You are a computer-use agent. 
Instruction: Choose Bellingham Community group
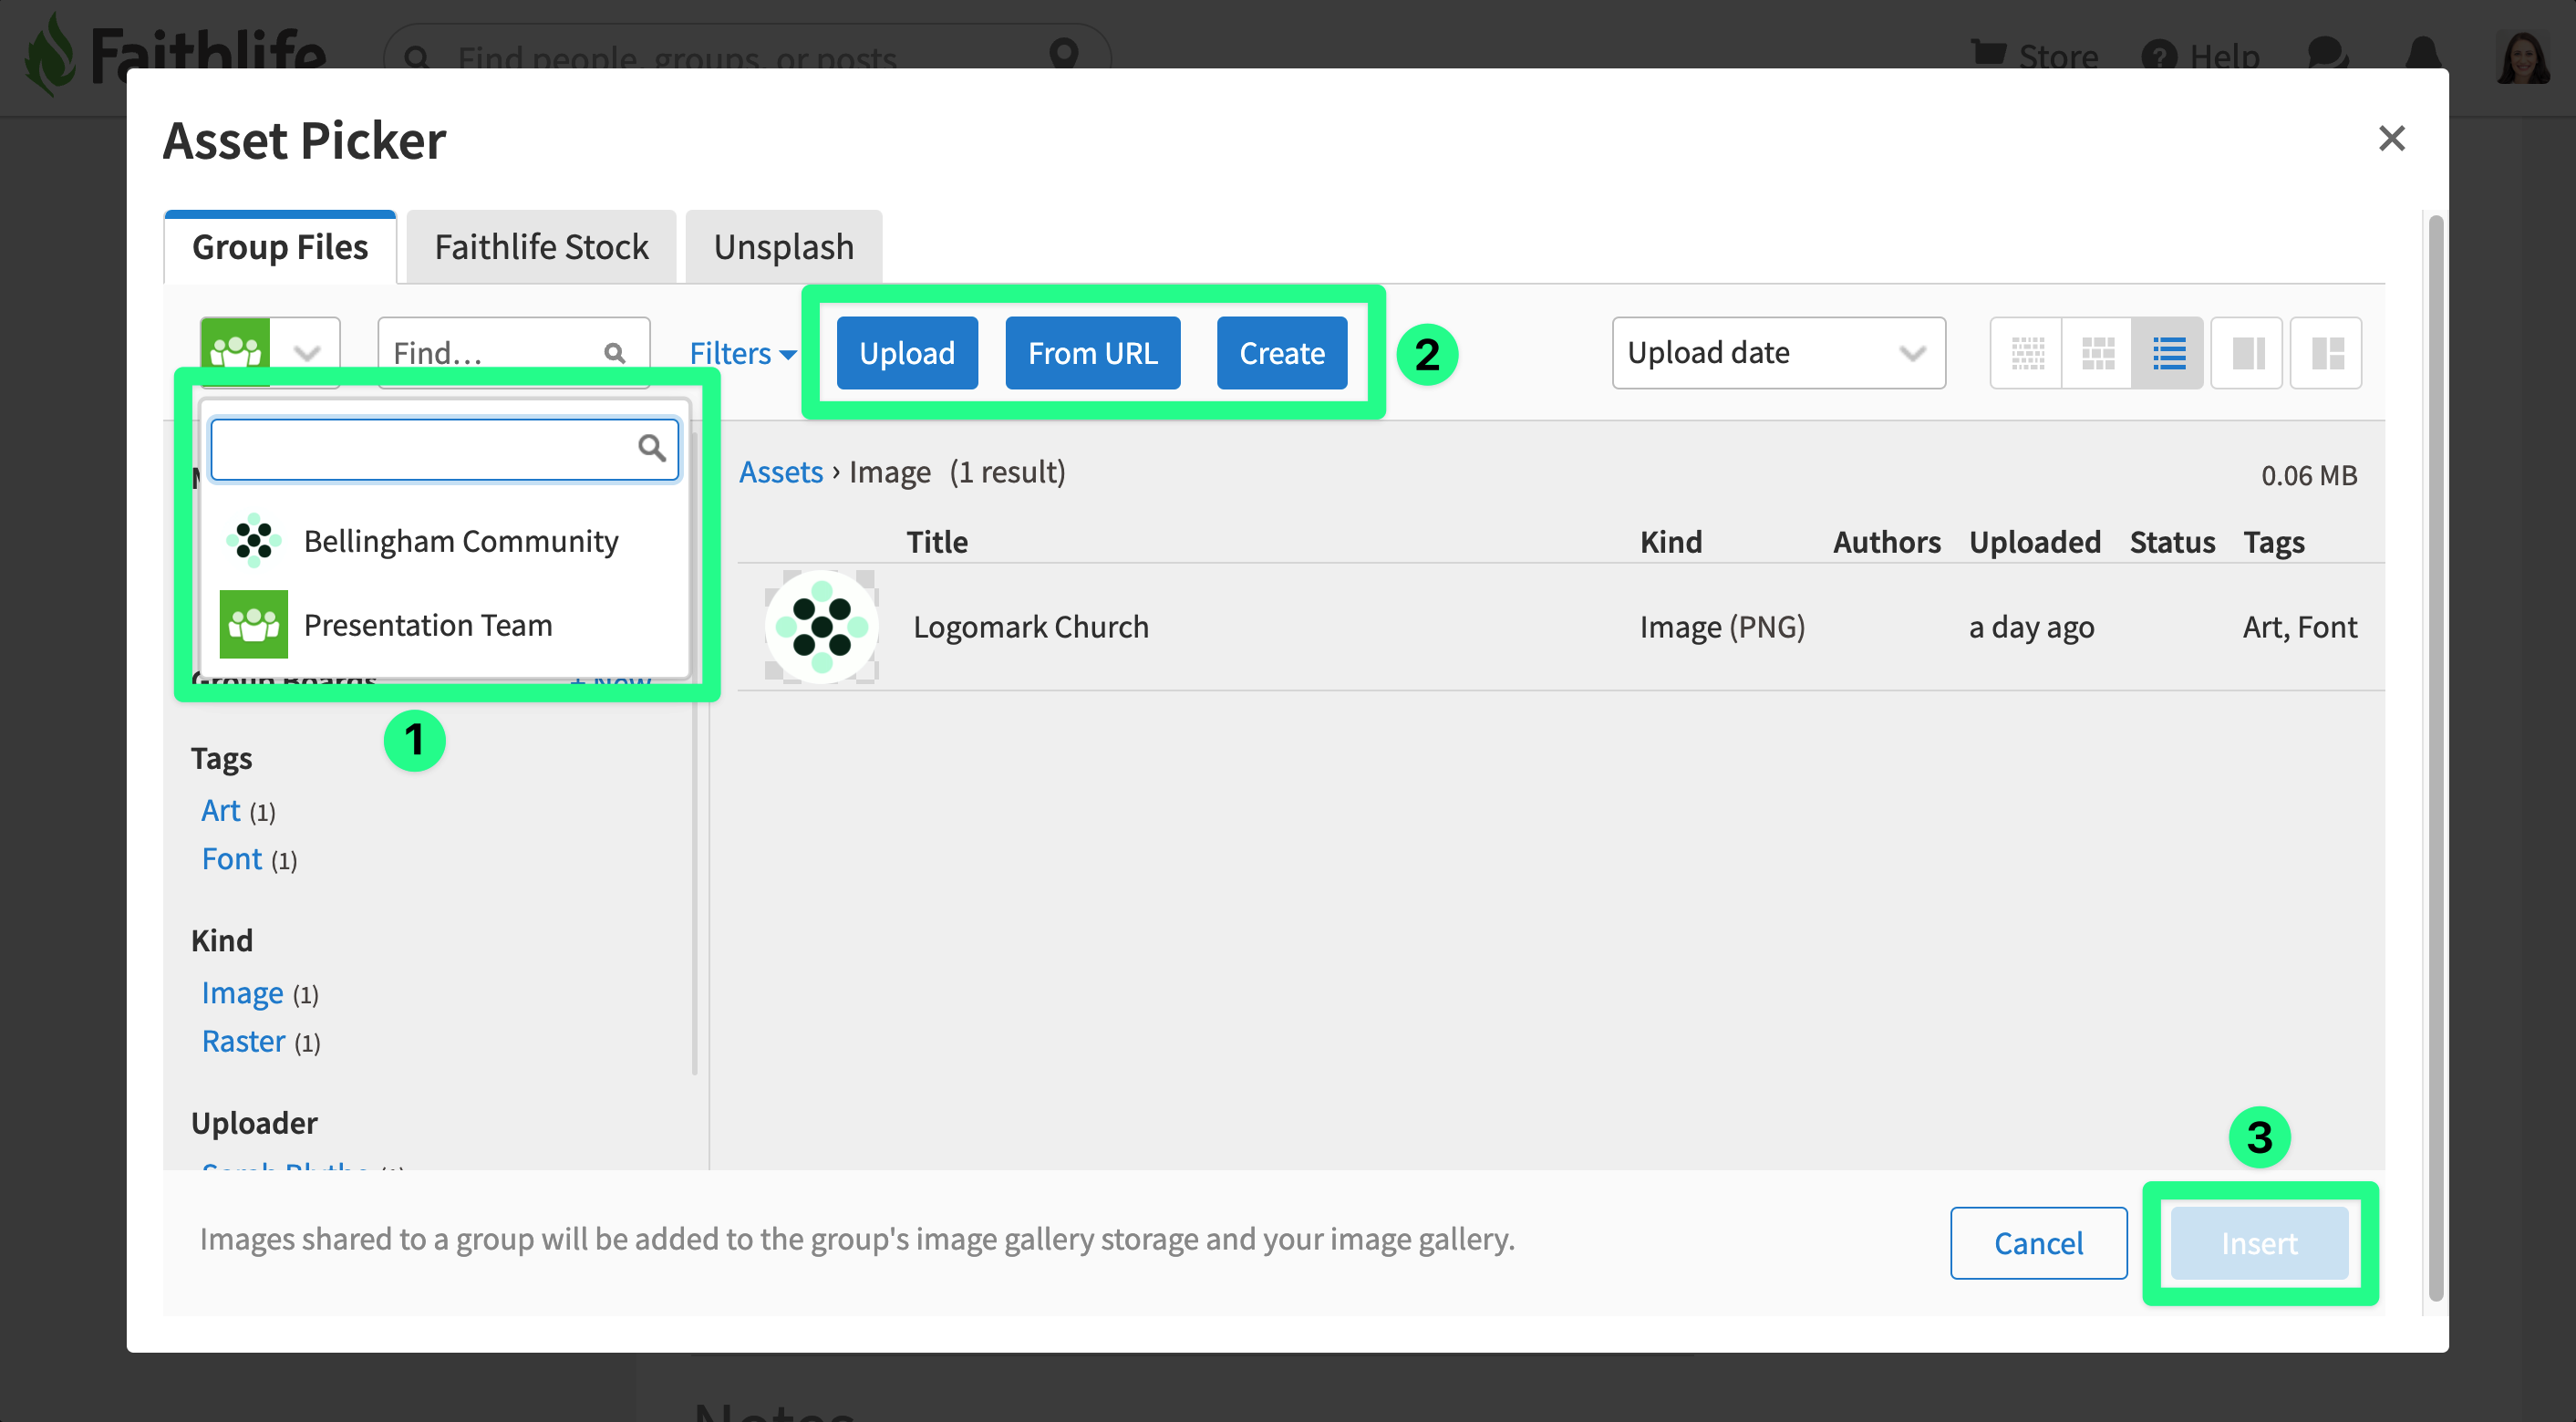[460, 541]
